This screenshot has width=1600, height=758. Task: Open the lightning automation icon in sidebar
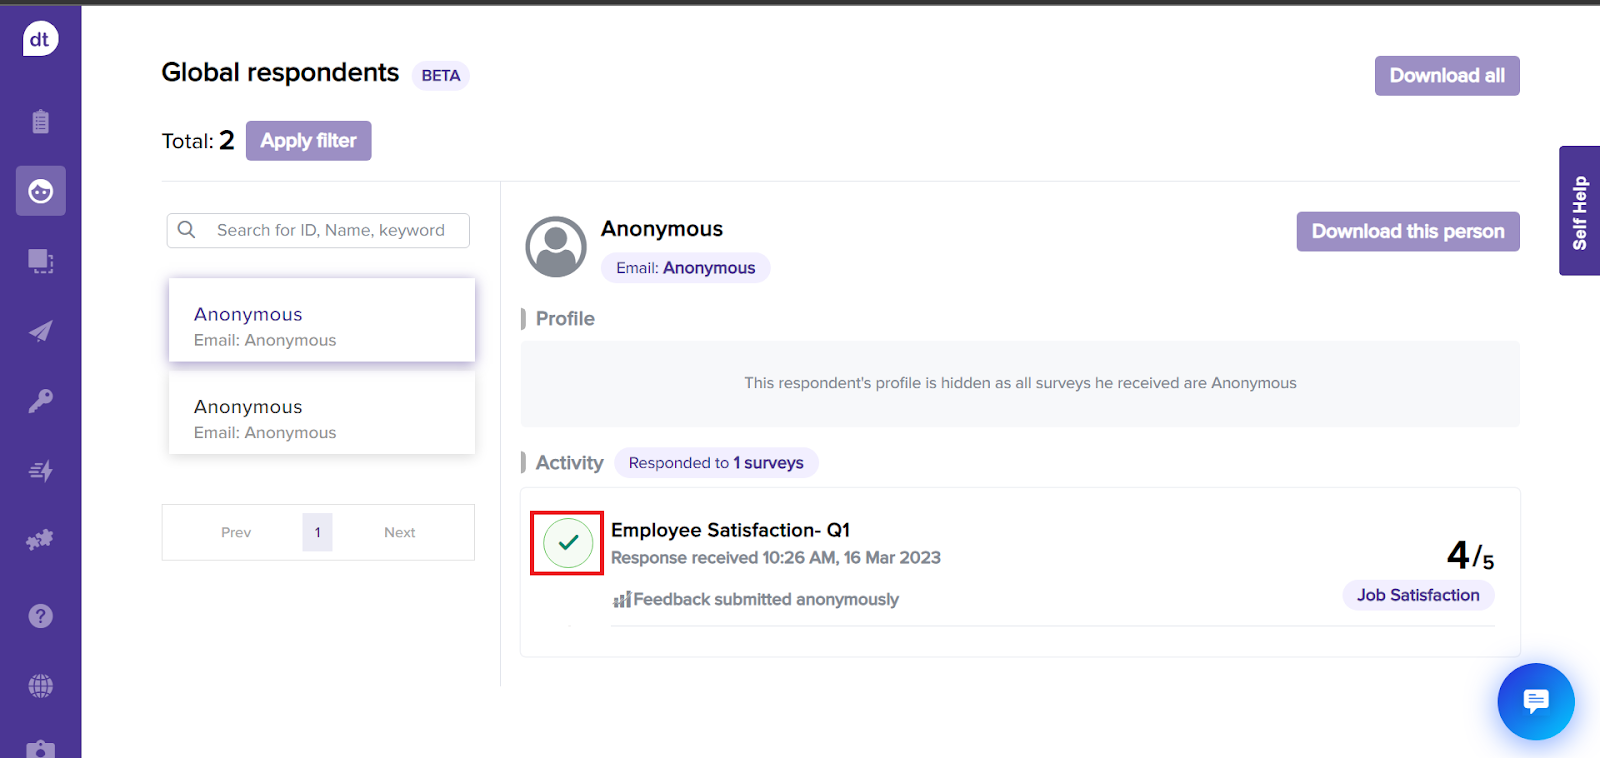click(40, 471)
